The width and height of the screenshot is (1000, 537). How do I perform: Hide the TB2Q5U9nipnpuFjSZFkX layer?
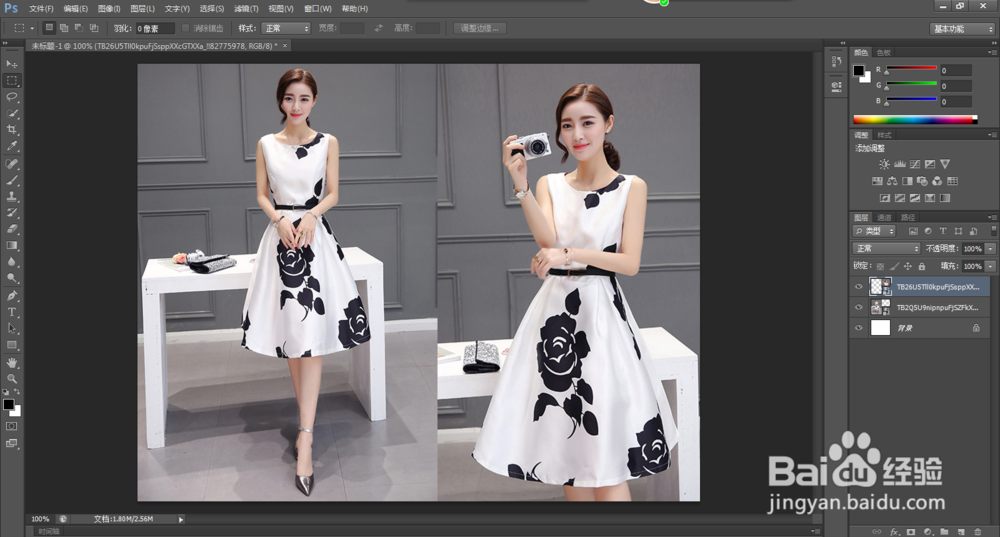pos(858,307)
